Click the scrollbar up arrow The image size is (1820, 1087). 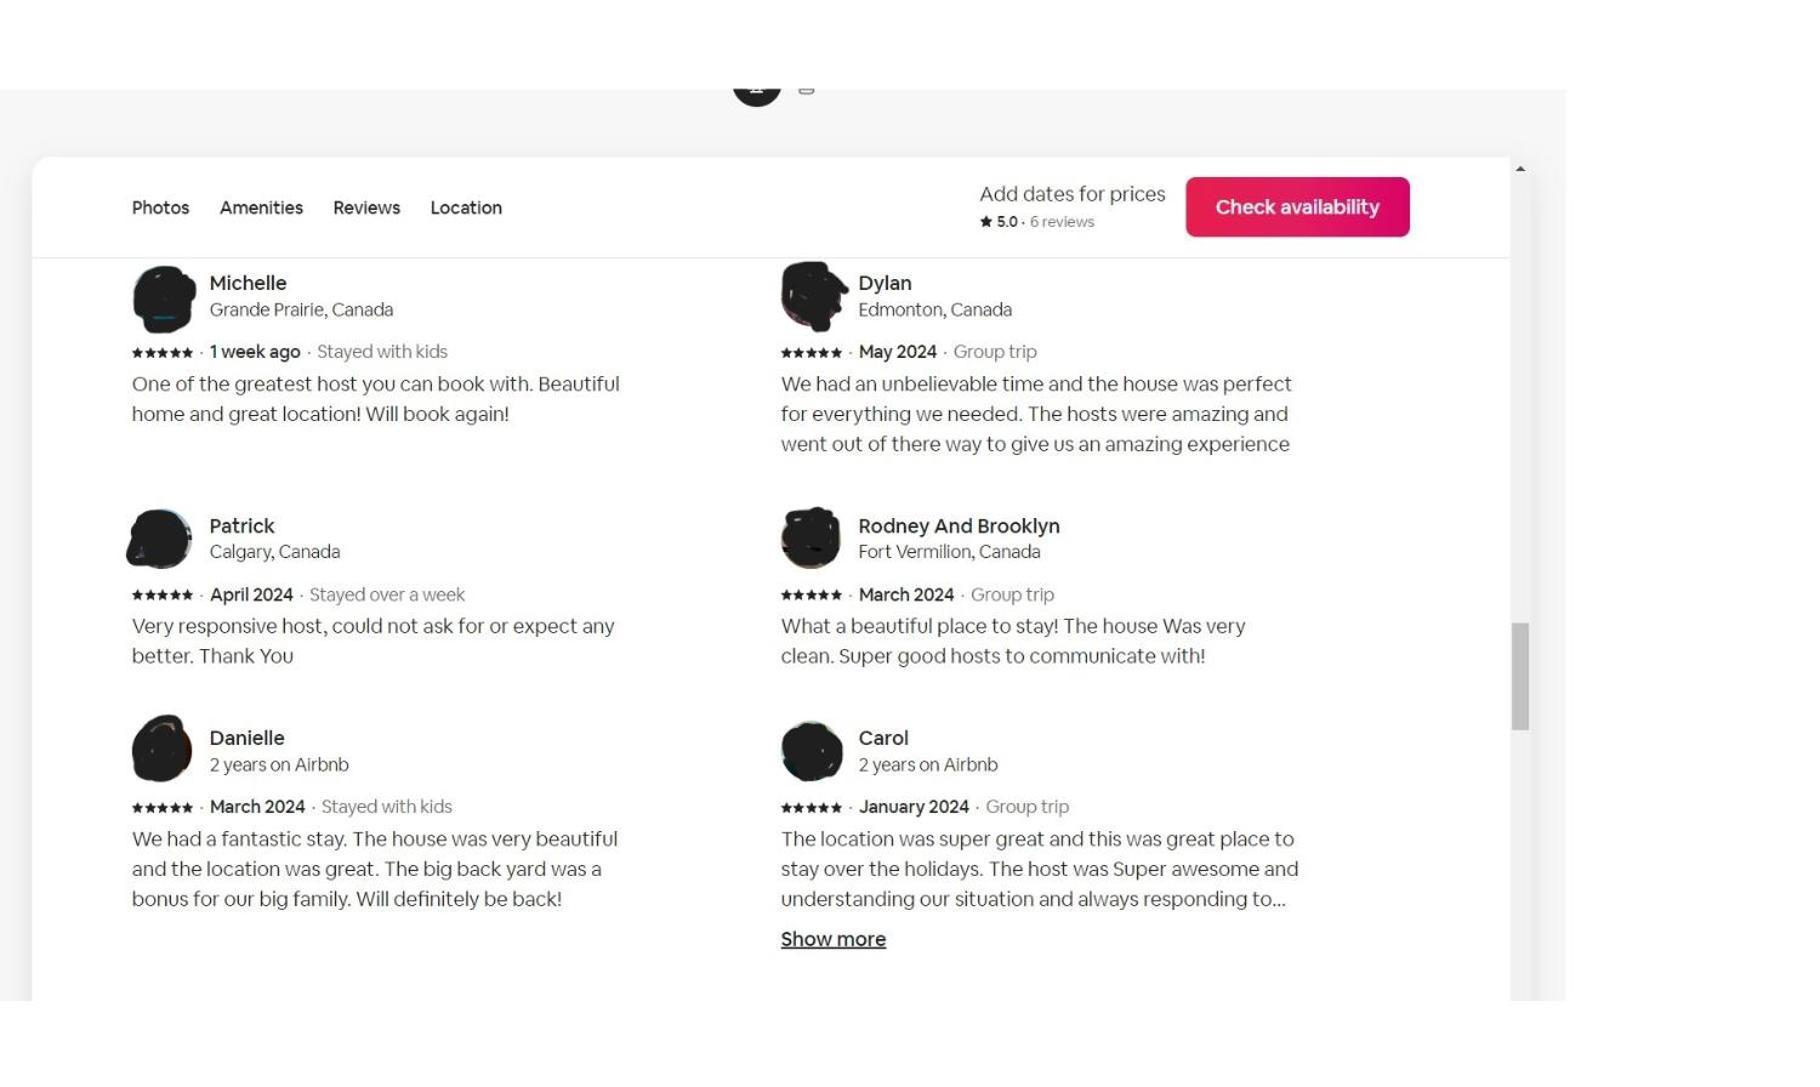[1520, 169]
